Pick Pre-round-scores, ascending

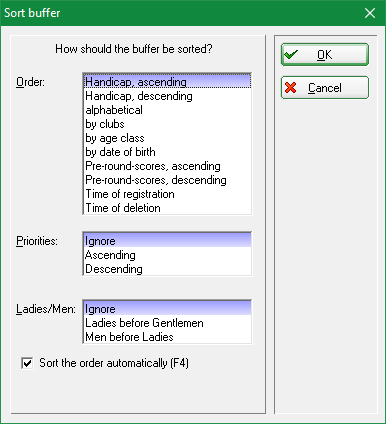167,166
